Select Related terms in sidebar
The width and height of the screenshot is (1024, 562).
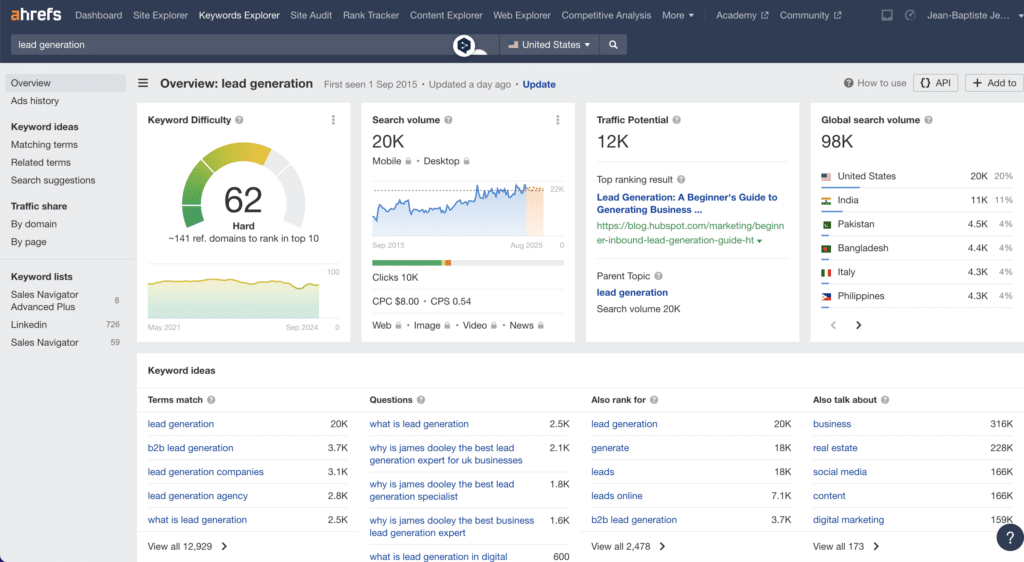(40, 162)
